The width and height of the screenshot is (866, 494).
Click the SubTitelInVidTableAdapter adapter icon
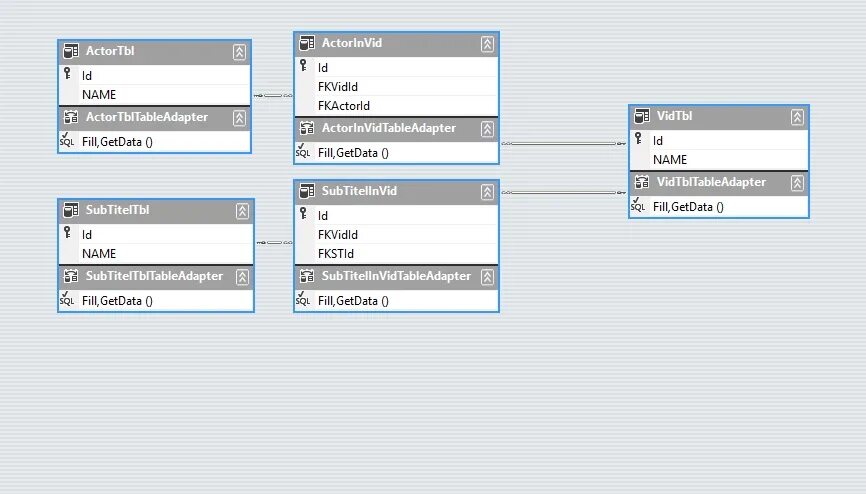(307, 276)
